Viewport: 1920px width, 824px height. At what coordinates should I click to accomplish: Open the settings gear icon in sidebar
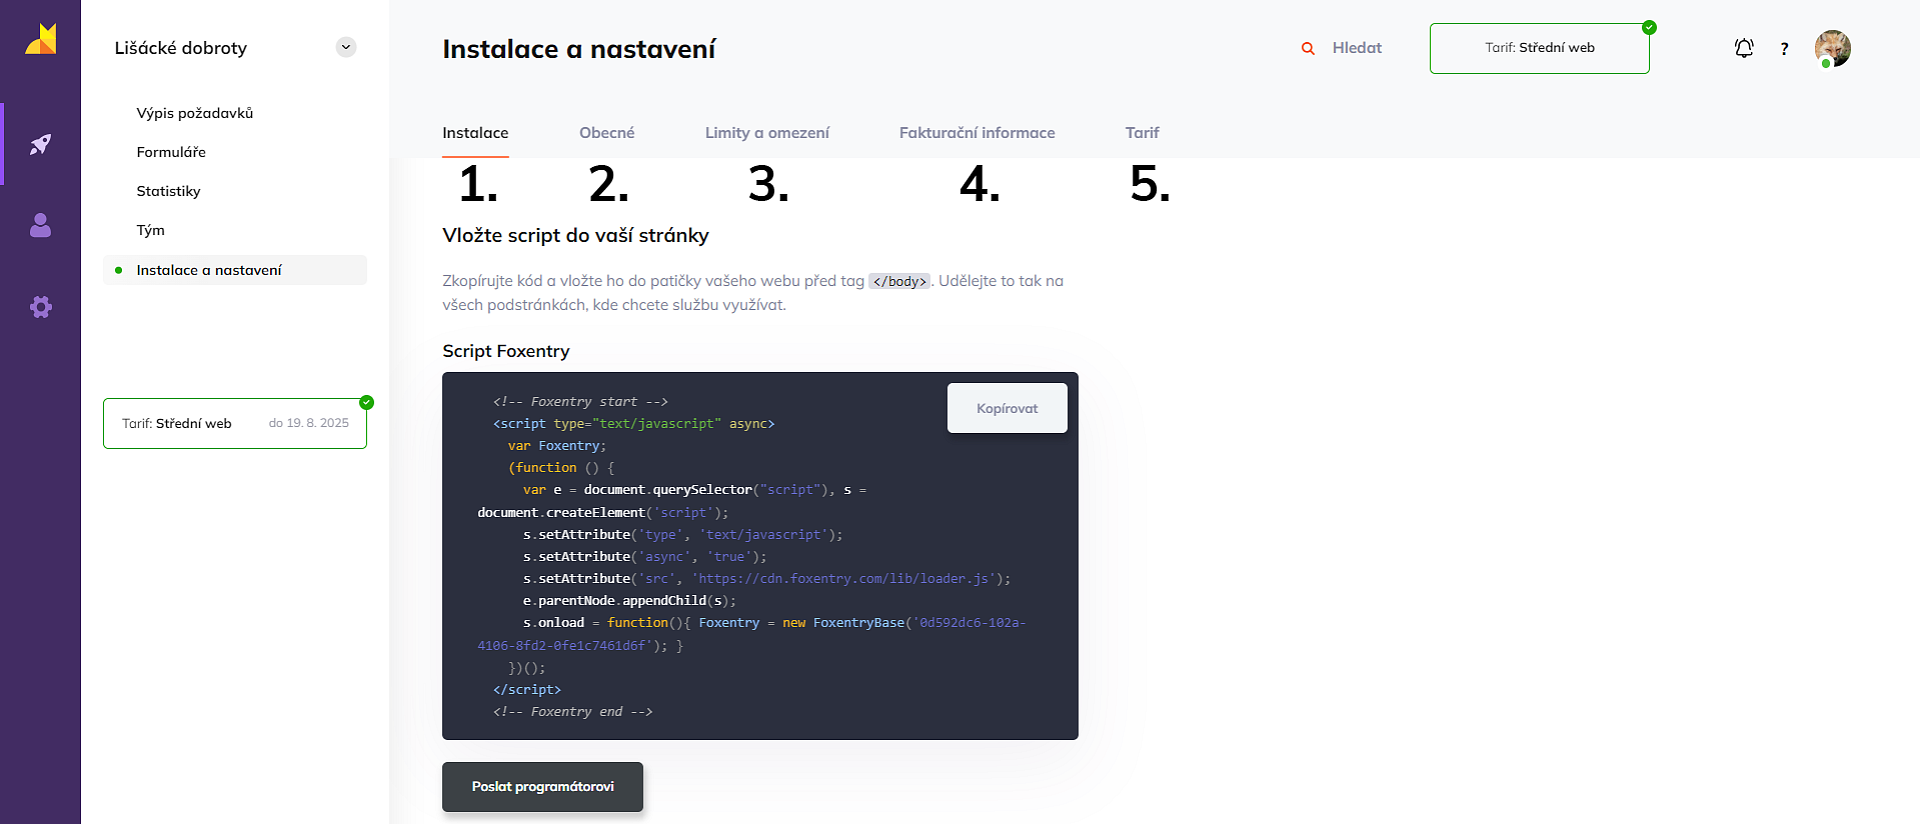click(40, 307)
